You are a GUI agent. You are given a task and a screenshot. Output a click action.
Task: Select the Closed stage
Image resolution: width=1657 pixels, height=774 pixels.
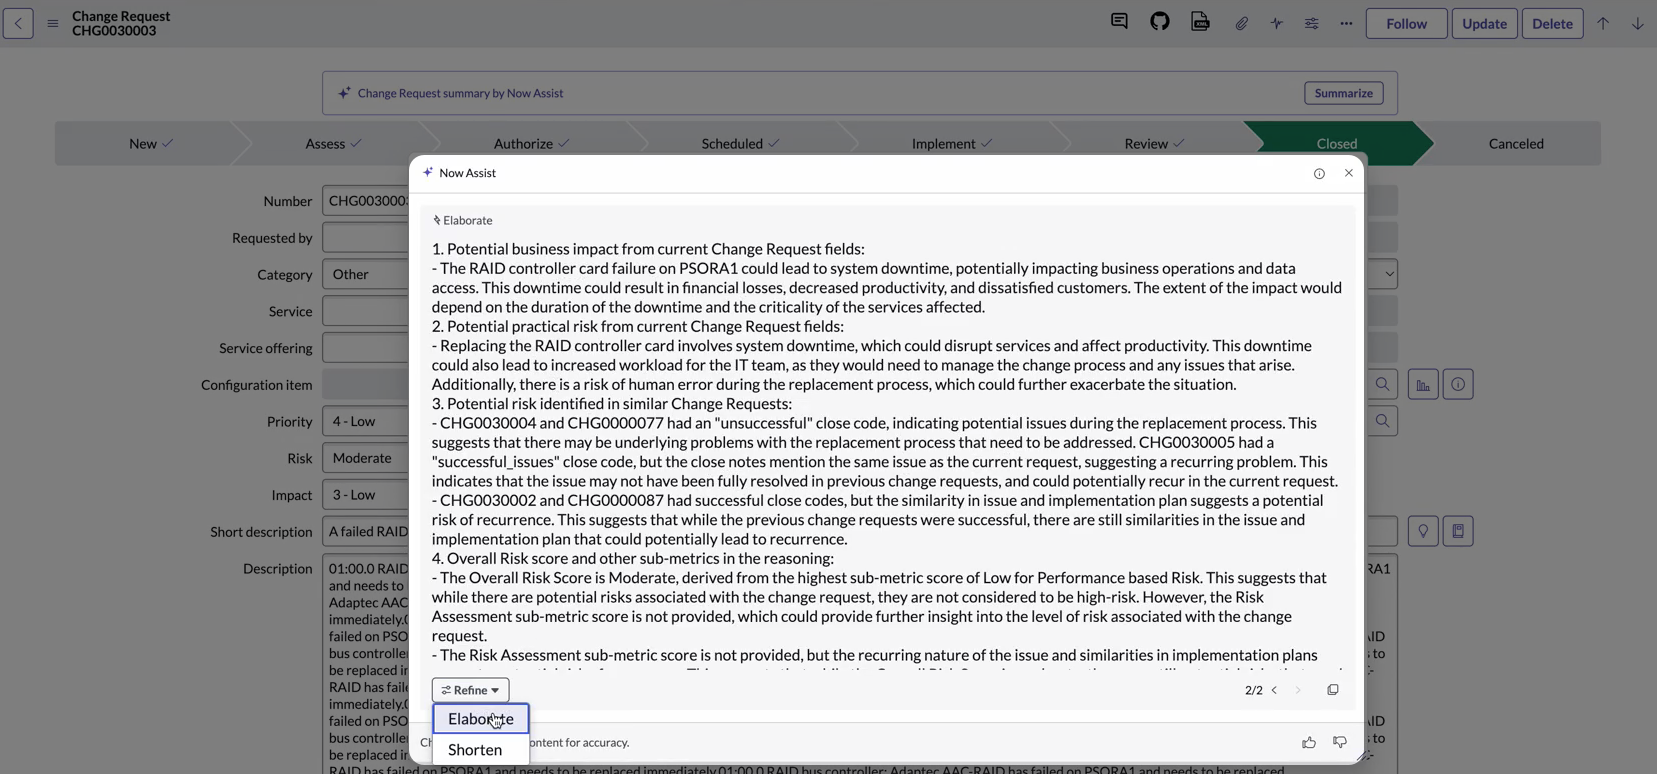pyautogui.click(x=1337, y=143)
